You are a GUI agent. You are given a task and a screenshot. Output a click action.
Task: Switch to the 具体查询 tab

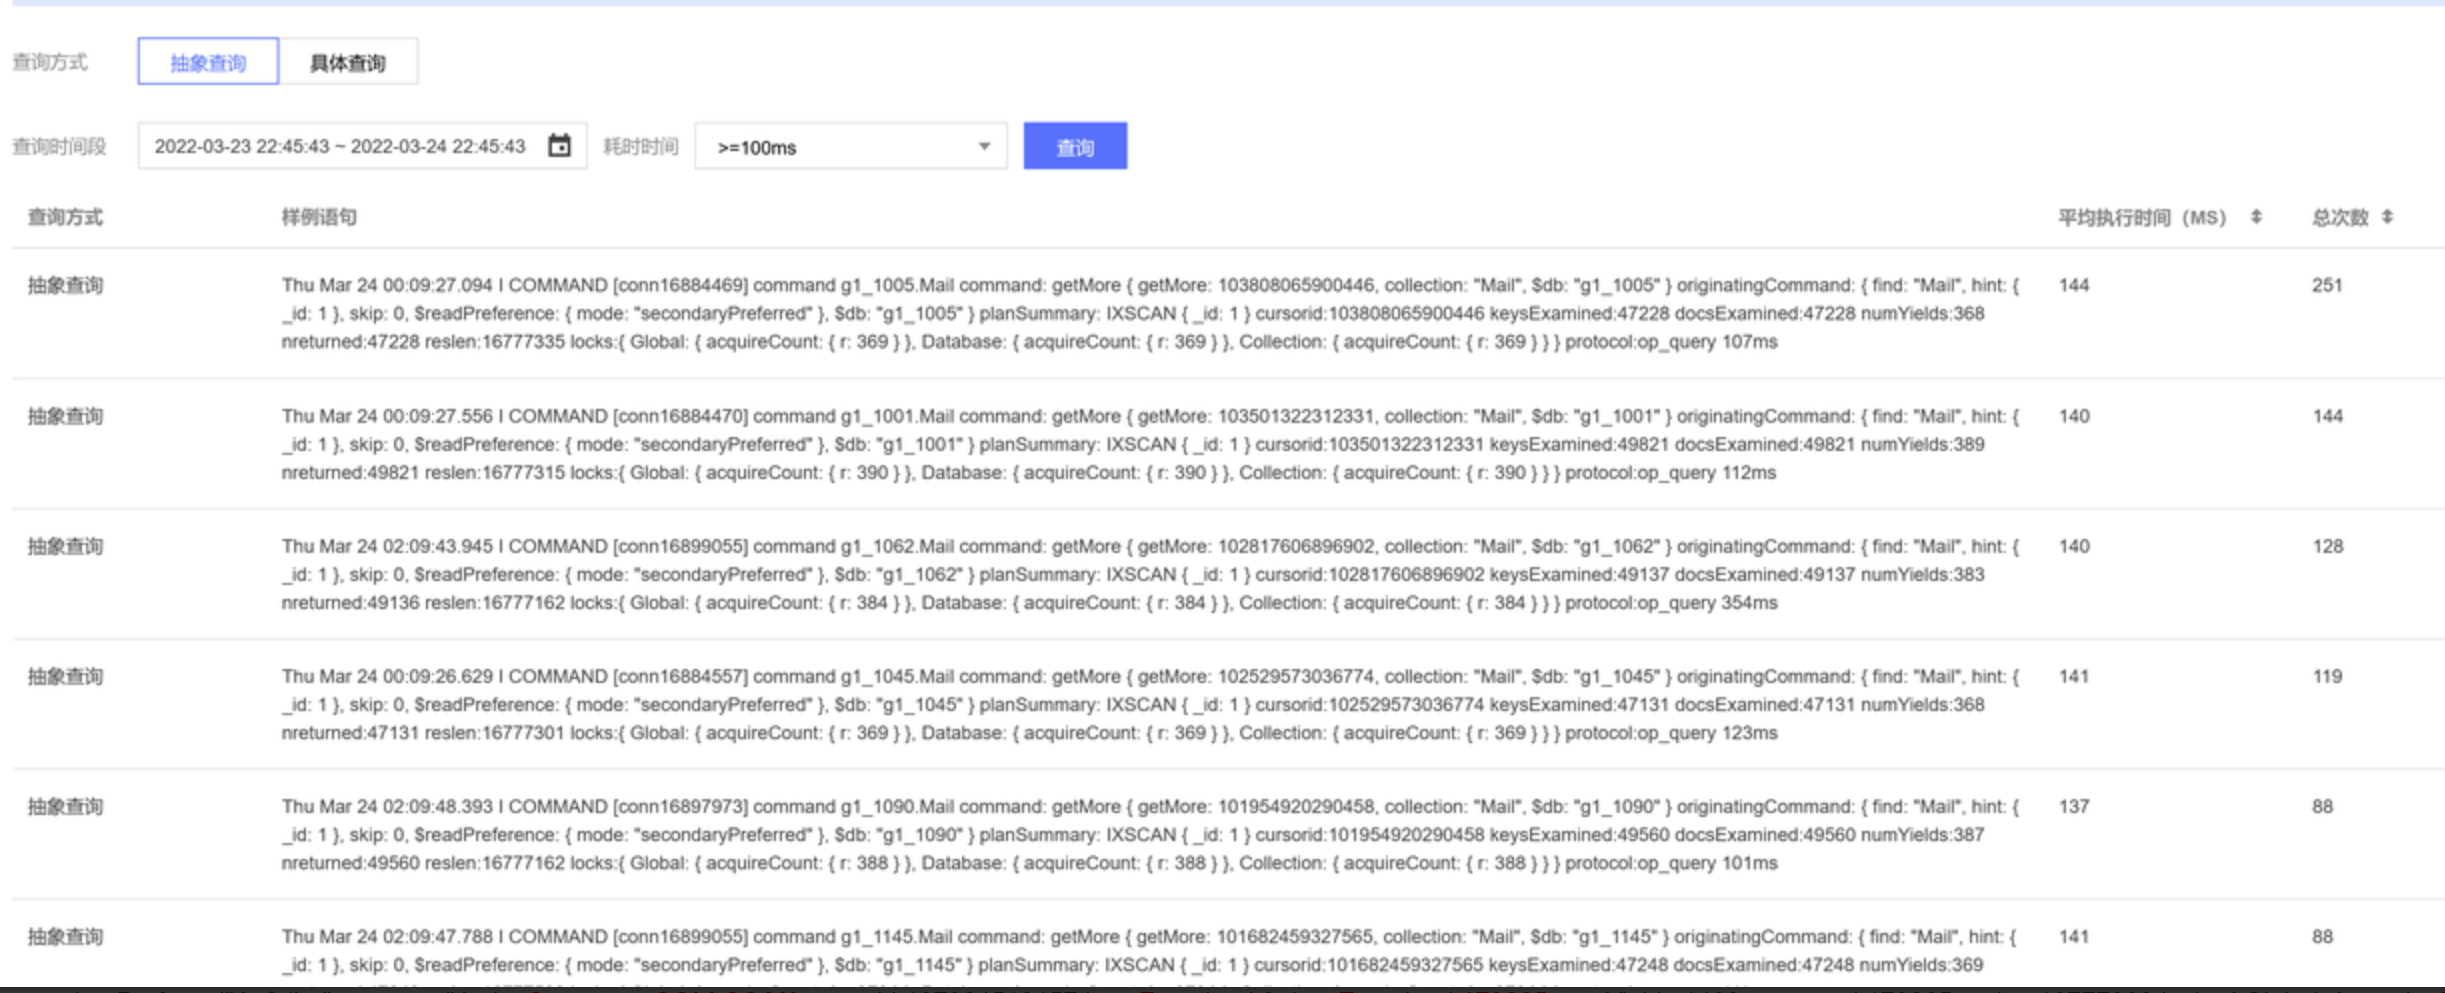click(x=347, y=62)
